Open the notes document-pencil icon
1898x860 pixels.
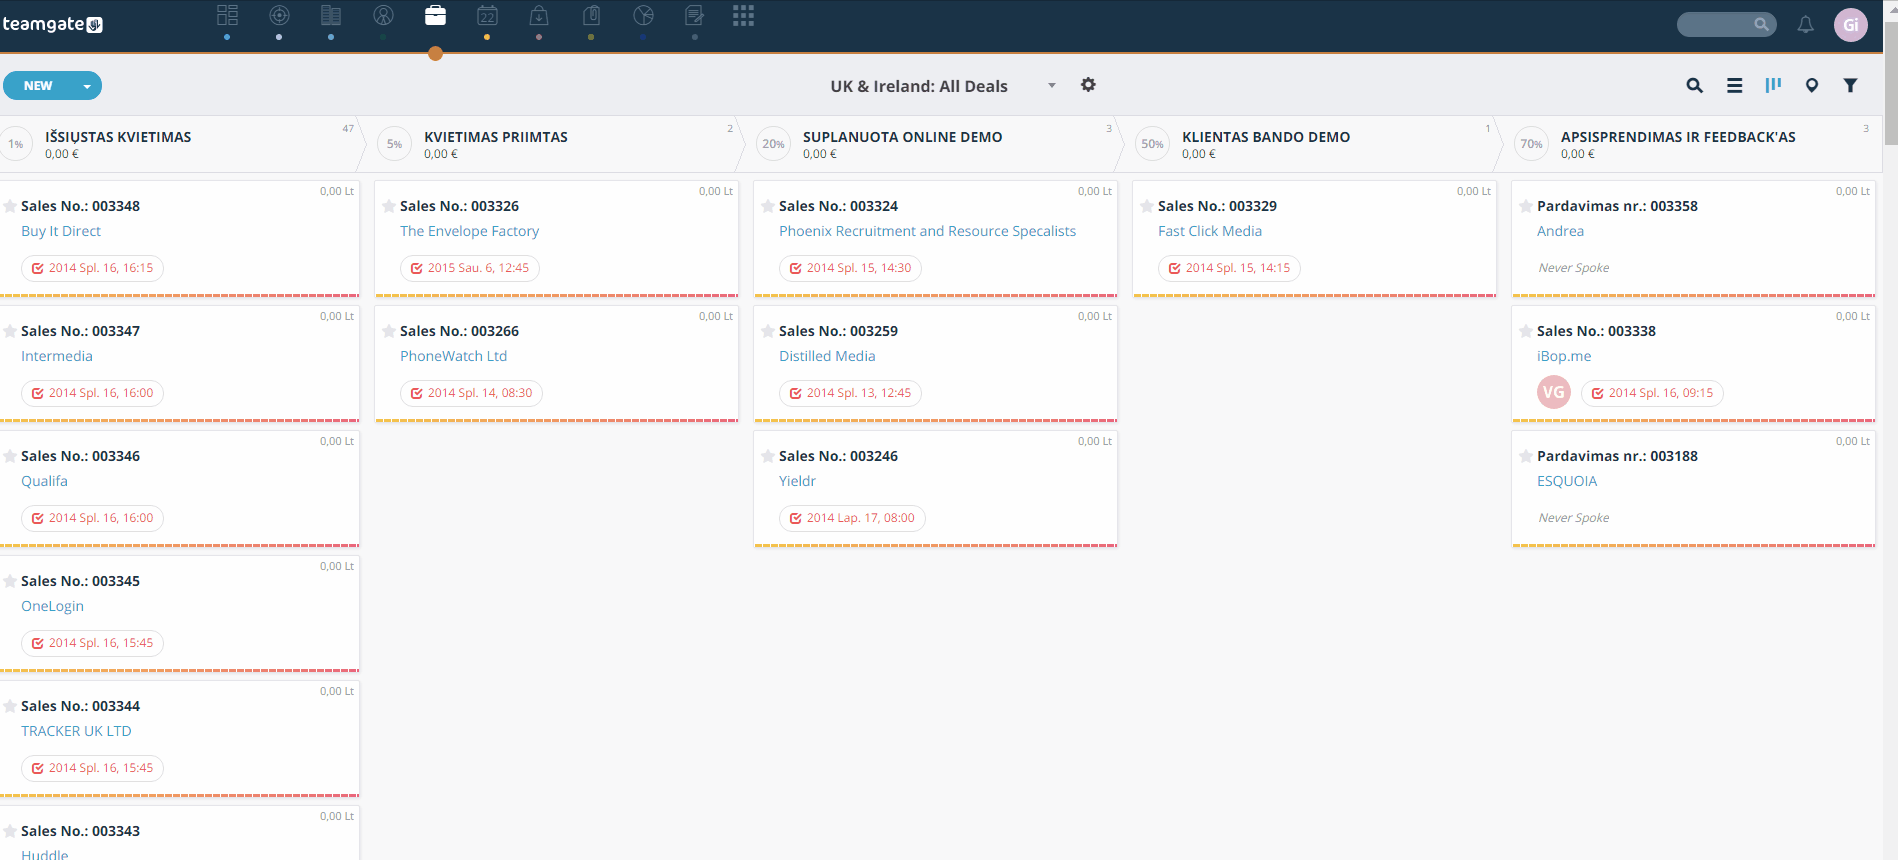695,16
